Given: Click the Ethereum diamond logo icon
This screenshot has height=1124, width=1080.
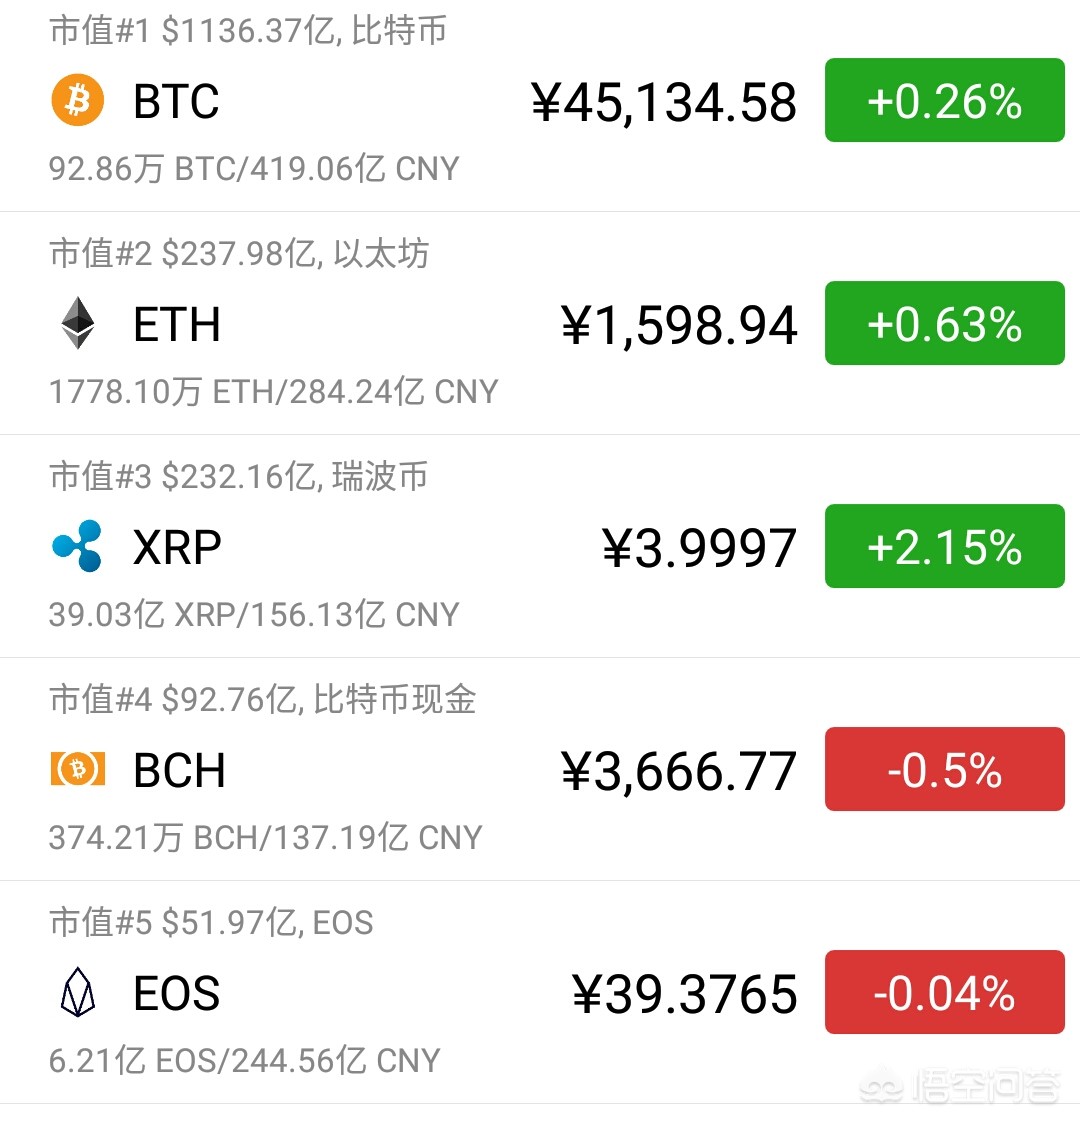Looking at the screenshot, I should (78, 323).
